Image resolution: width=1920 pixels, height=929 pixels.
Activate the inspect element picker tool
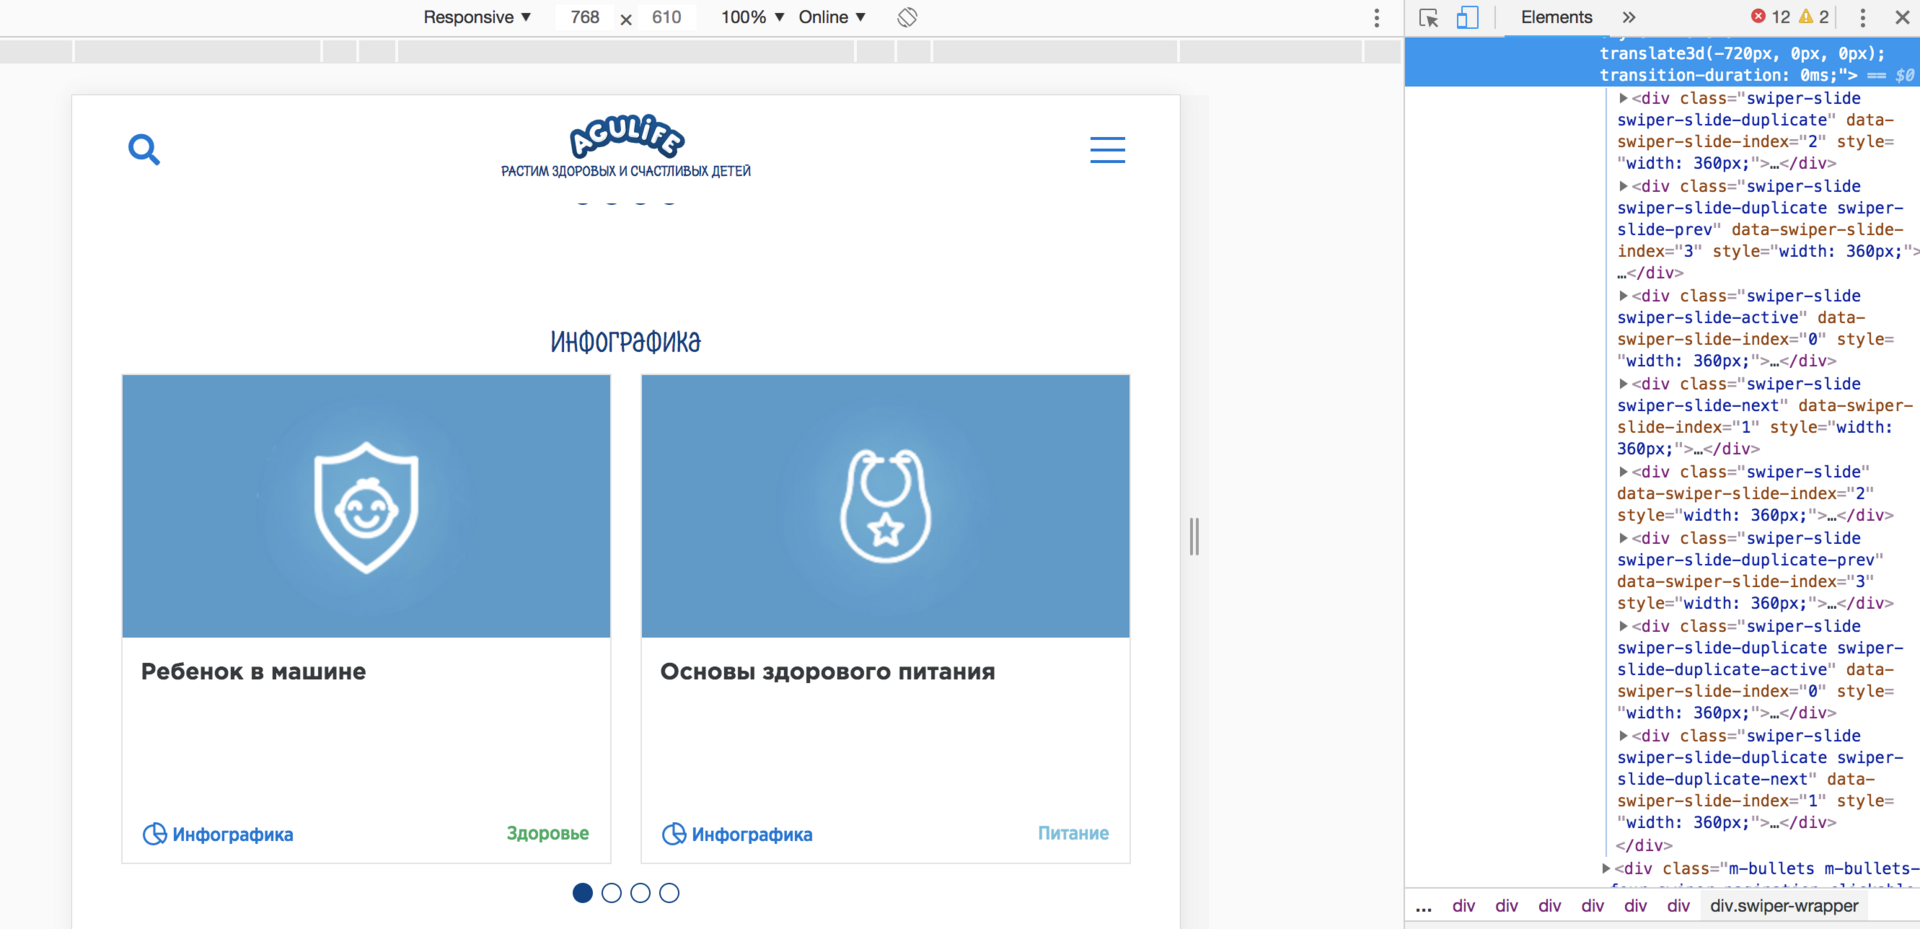coord(1428,17)
